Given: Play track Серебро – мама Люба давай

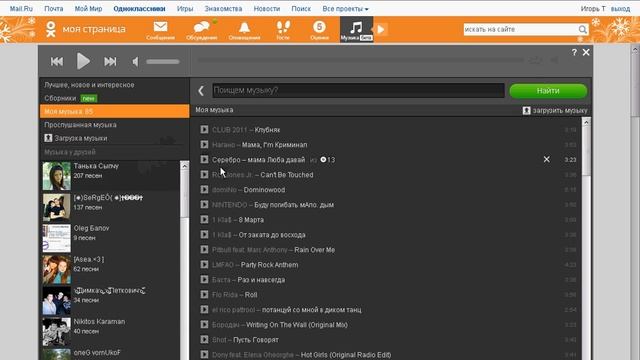Looking at the screenshot, I should [204, 159].
